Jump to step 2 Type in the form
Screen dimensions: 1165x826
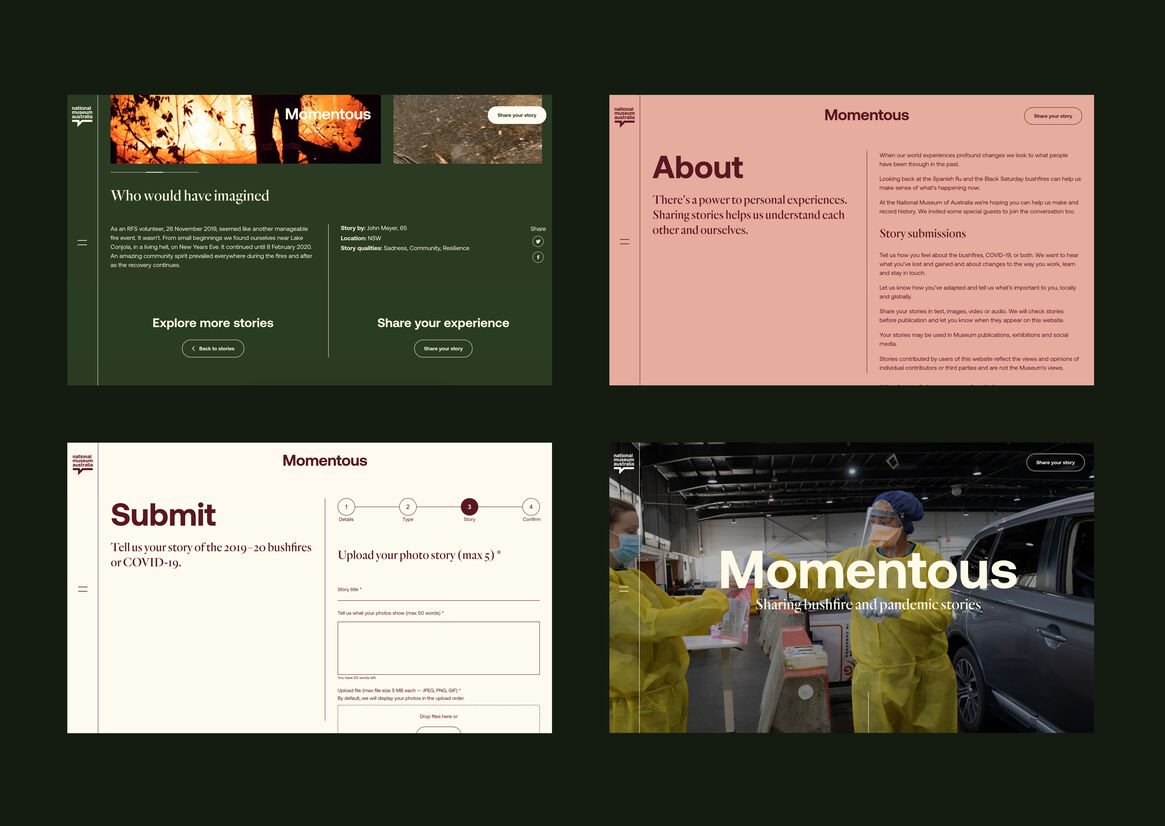pyautogui.click(x=408, y=507)
